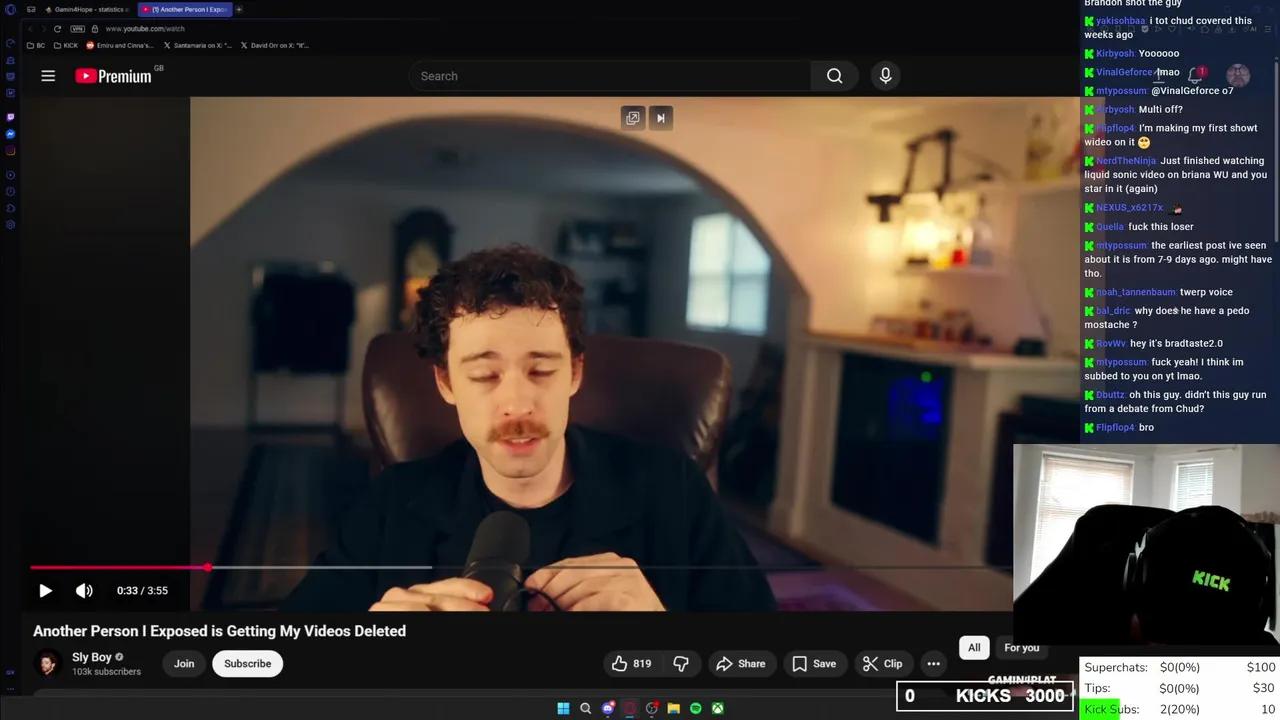Click chat username Quella
The height and width of the screenshot is (720, 1280).
1110,227
